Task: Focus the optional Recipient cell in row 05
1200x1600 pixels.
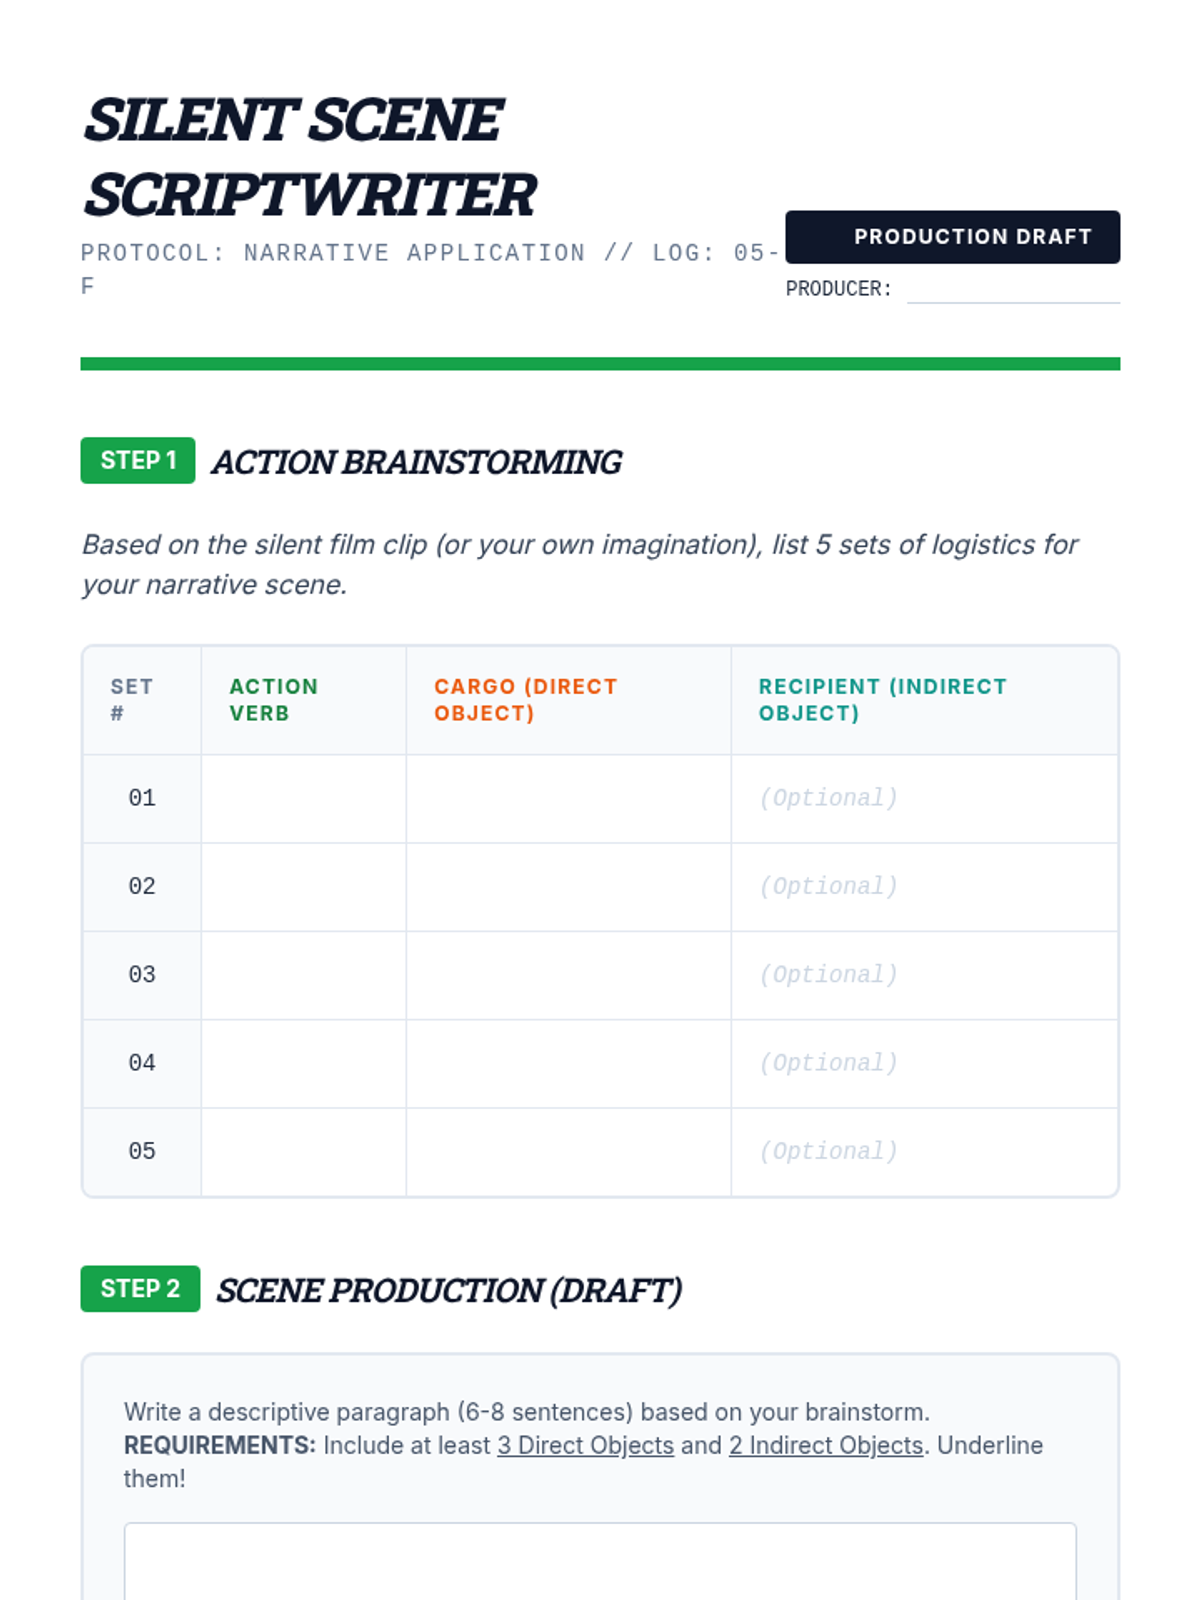Action: pyautogui.click(x=924, y=1151)
